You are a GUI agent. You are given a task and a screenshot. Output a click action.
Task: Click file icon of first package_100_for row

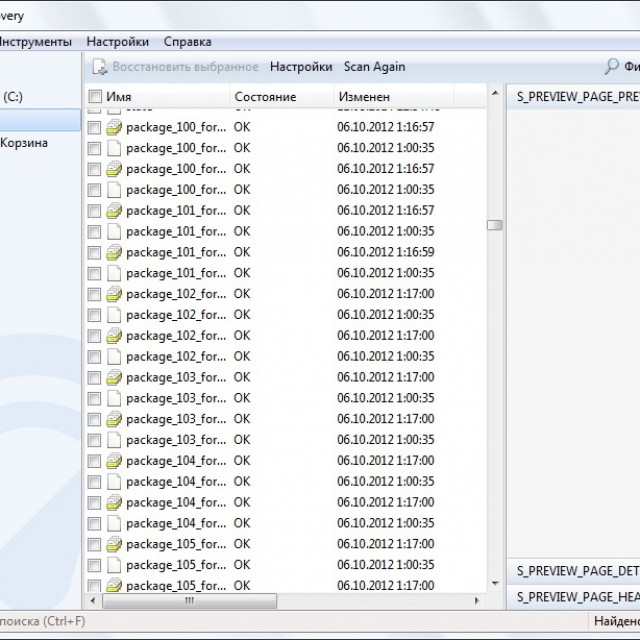(113, 127)
